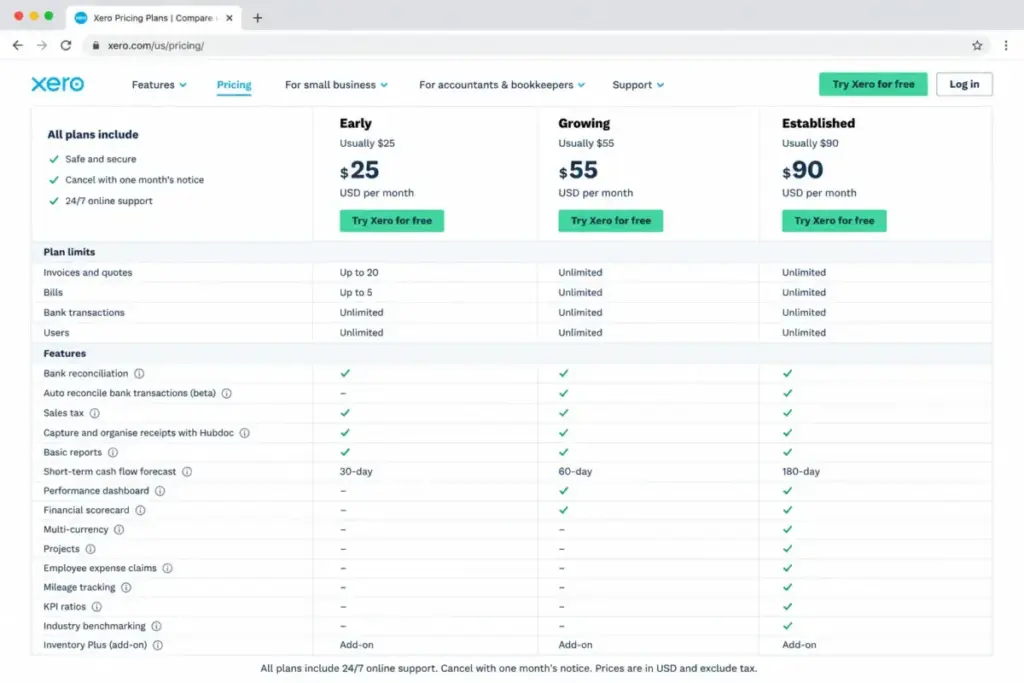Click the Xero Pricing Plans browser tab
The width and height of the screenshot is (1024, 683).
point(153,18)
